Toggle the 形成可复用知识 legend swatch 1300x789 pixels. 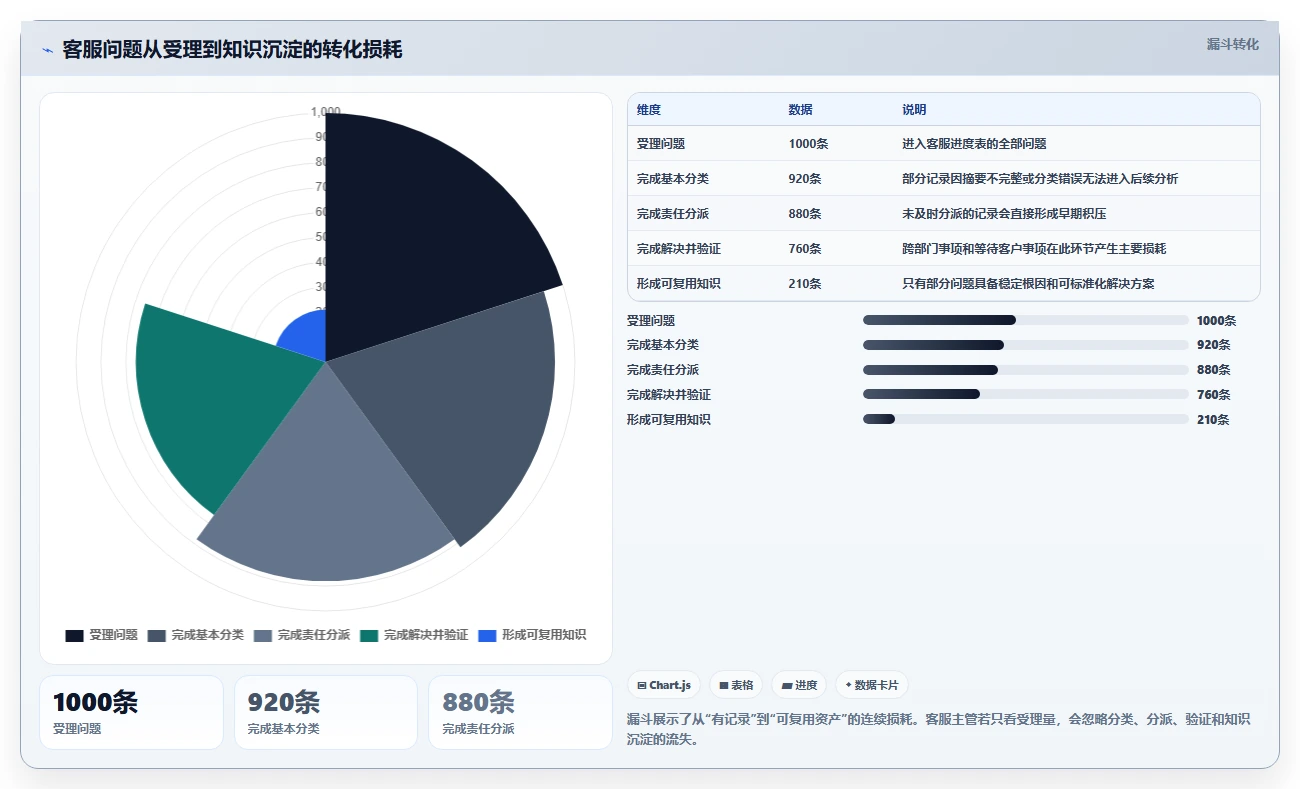point(487,635)
